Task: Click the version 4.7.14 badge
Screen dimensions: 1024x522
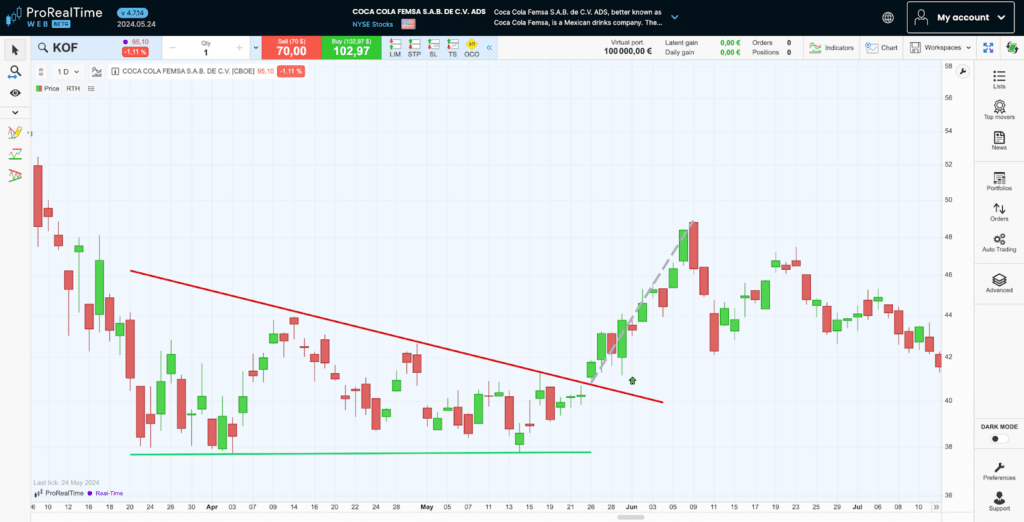Action: point(133,12)
